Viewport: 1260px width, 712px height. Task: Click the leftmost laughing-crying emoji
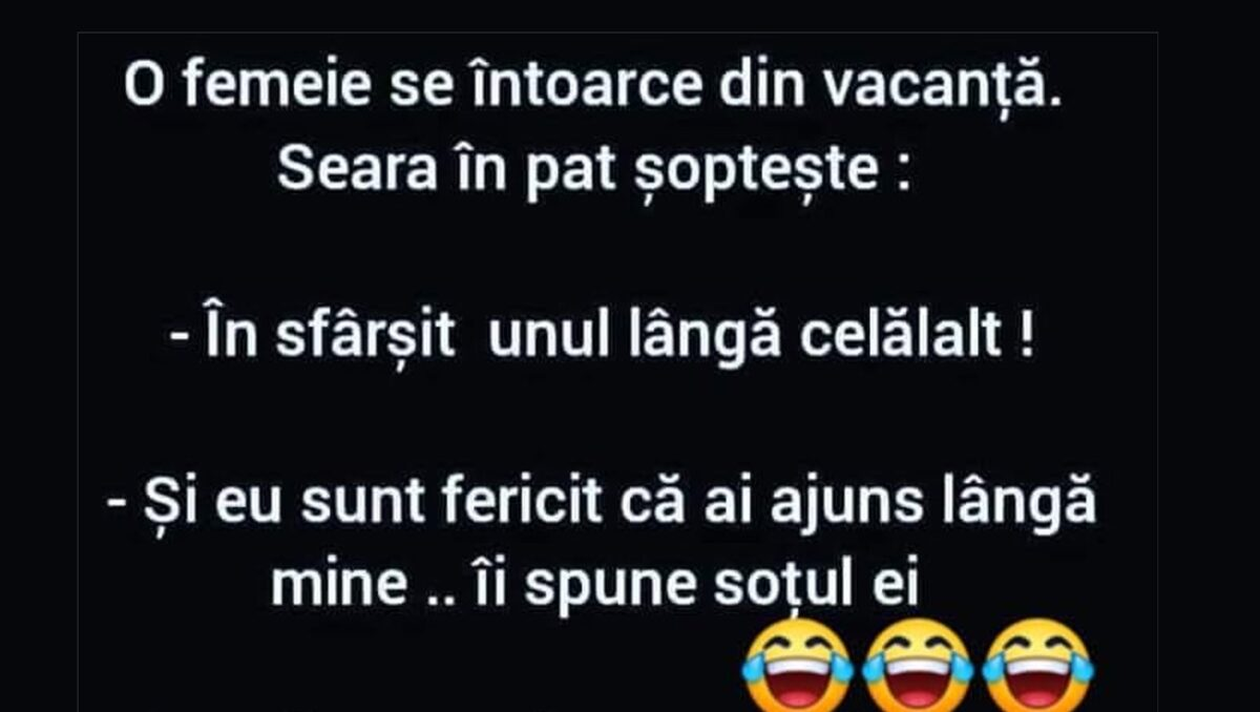798,667
